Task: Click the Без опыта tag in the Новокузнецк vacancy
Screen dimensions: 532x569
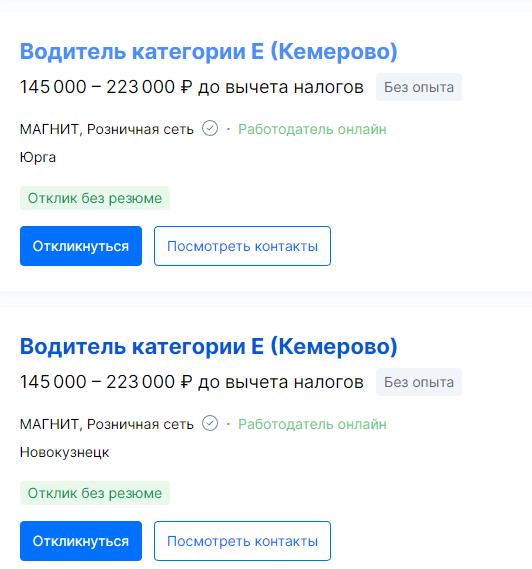Action: [x=419, y=382]
